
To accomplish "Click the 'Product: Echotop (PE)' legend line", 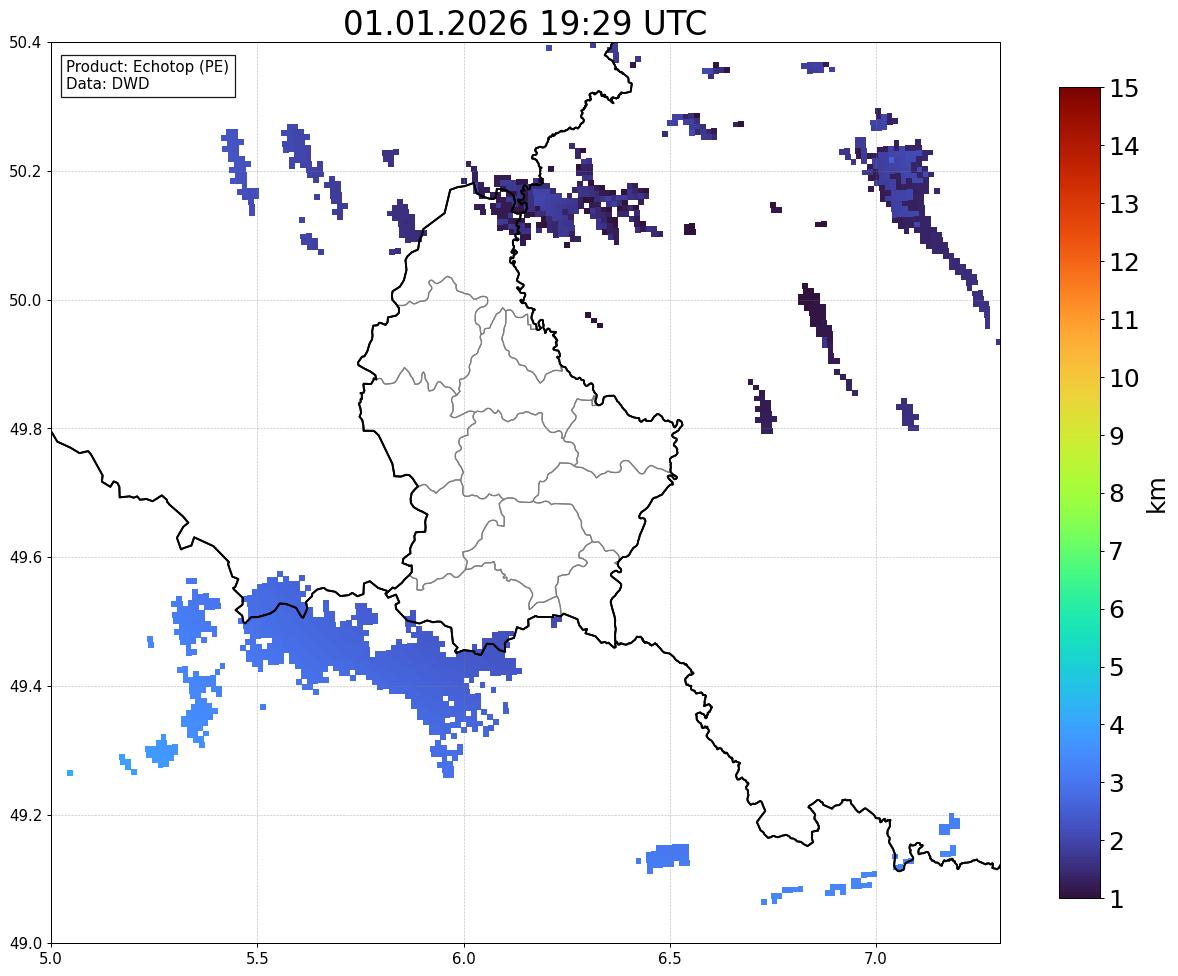I will (147, 67).
